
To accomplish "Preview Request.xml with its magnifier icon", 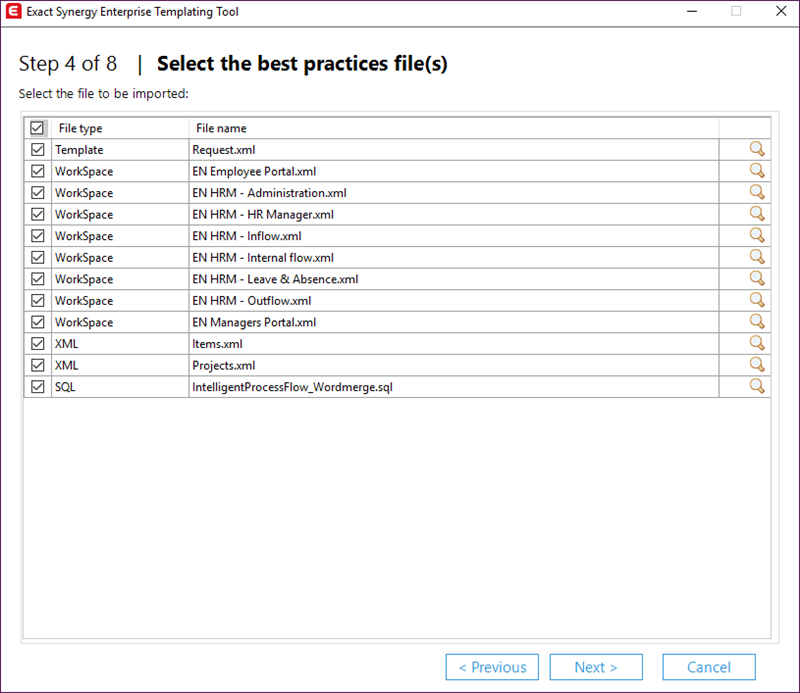I will point(757,149).
